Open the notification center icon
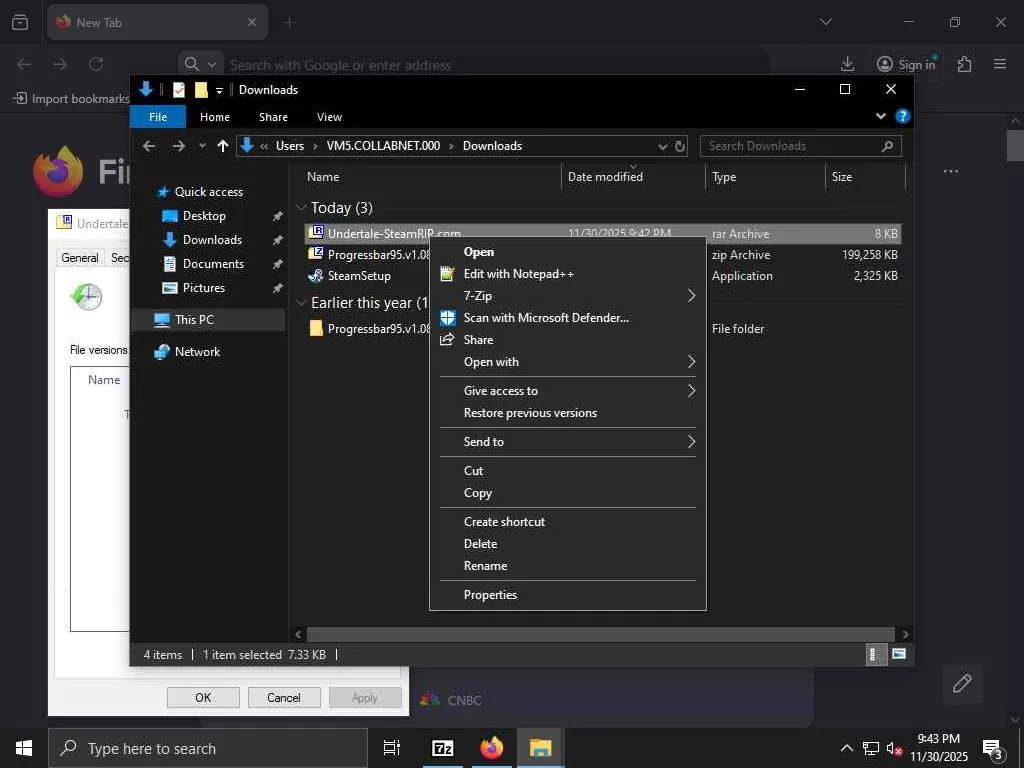 tap(993, 749)
